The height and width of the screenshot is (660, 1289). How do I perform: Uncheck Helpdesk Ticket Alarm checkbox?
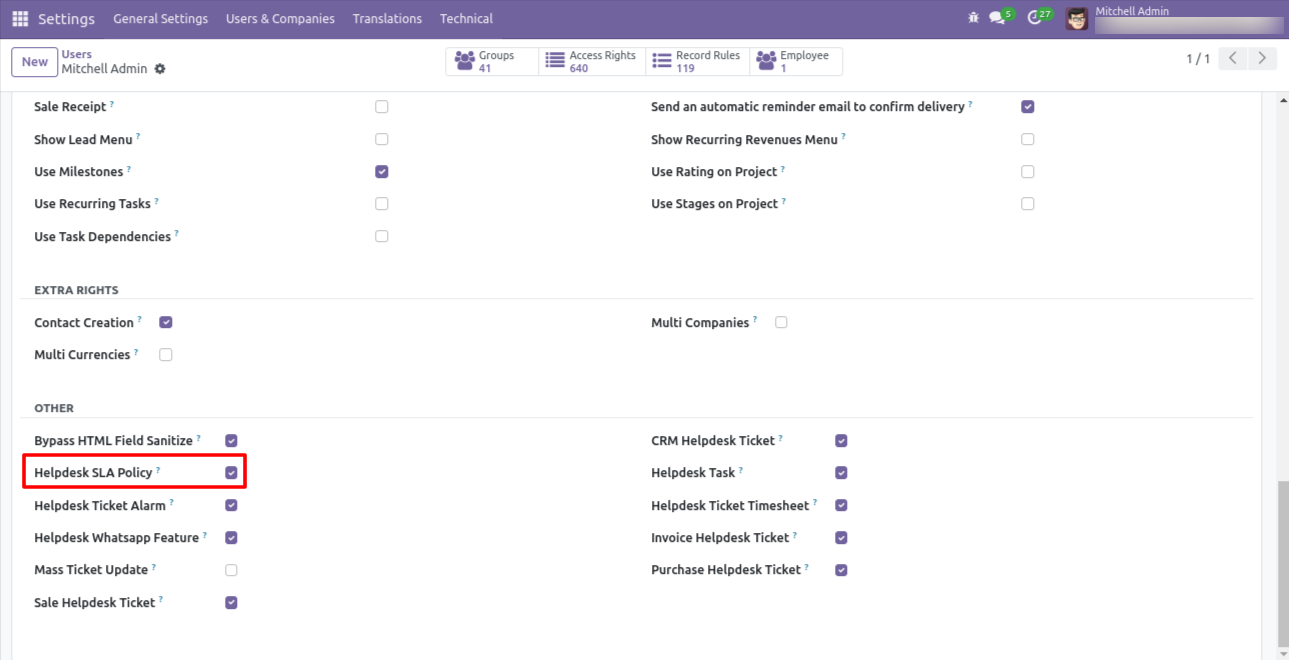tap(231, 505)
